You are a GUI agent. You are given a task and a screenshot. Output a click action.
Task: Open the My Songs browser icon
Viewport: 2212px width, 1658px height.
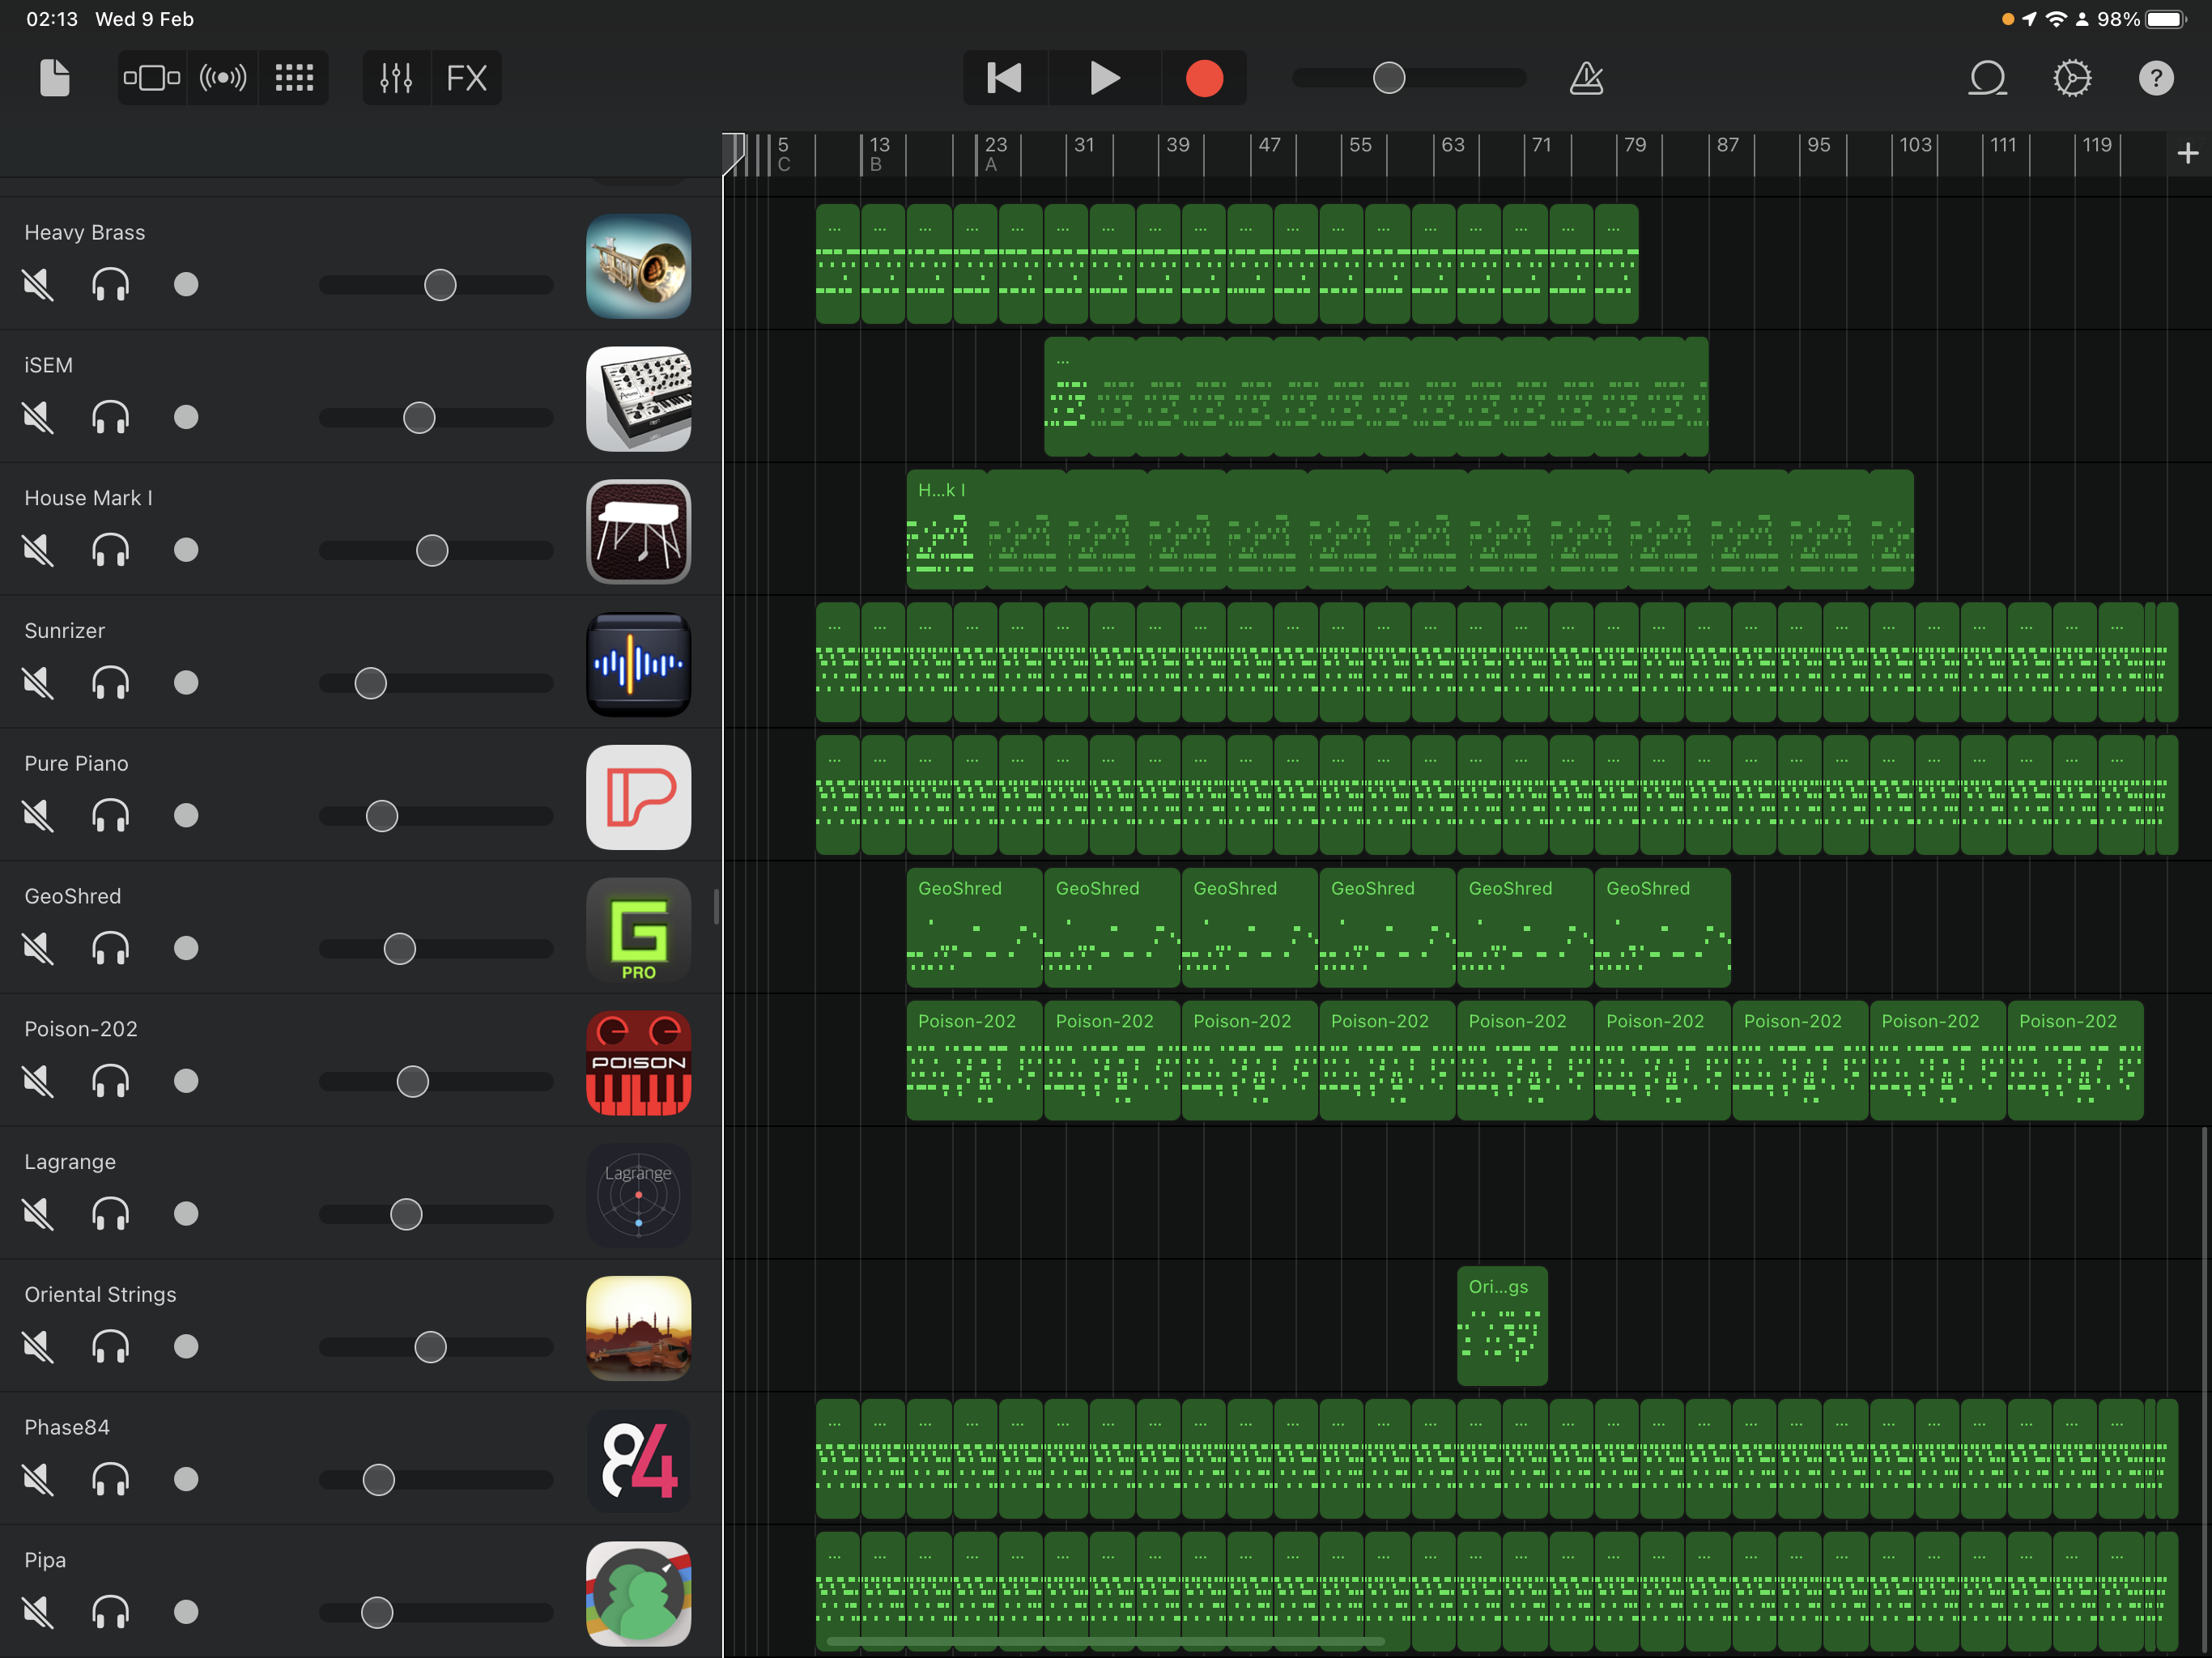[x=54, y=78]
